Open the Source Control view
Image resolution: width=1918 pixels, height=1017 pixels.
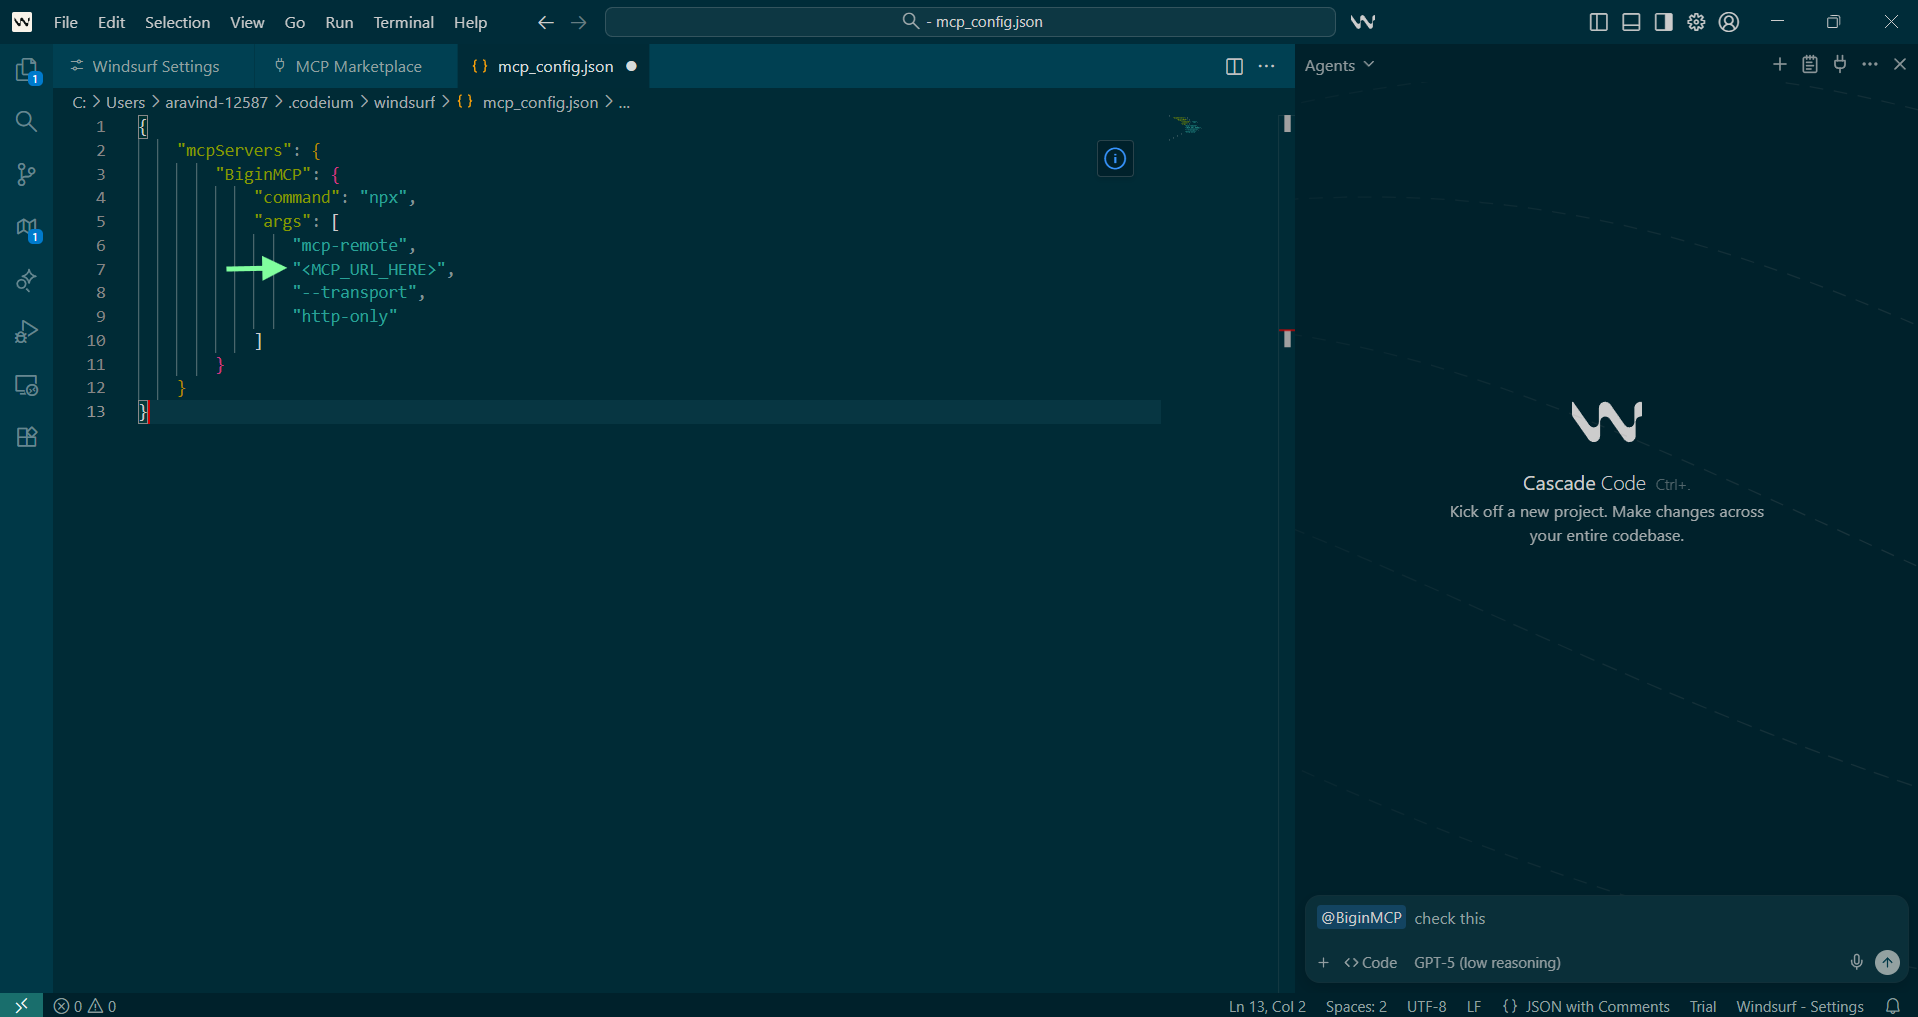27,175
